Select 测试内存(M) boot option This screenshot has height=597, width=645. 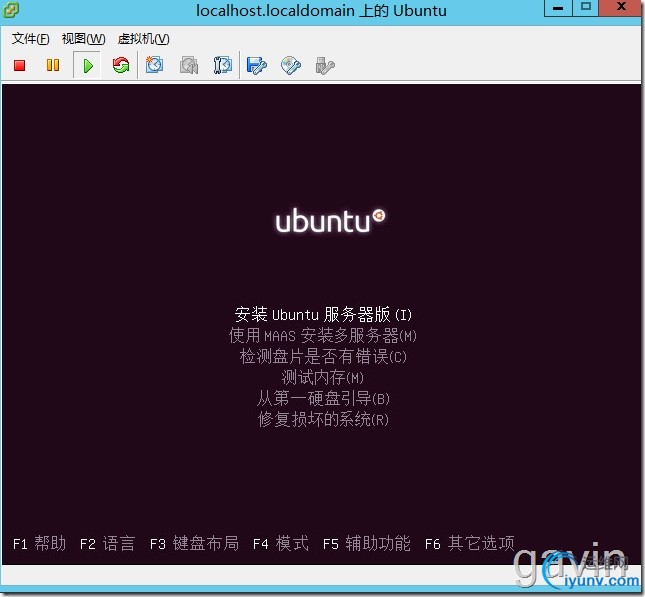[323, 377]
